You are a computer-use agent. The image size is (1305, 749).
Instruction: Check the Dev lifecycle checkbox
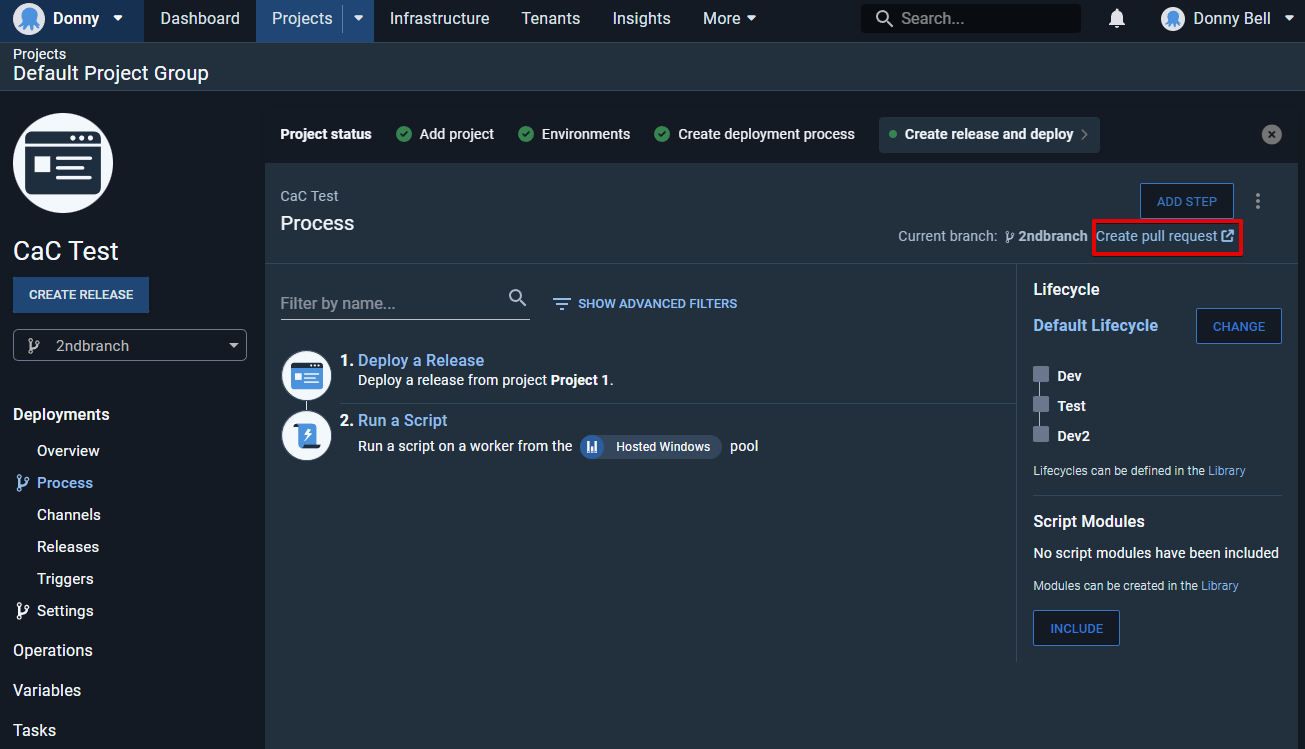click(1041, 375)
